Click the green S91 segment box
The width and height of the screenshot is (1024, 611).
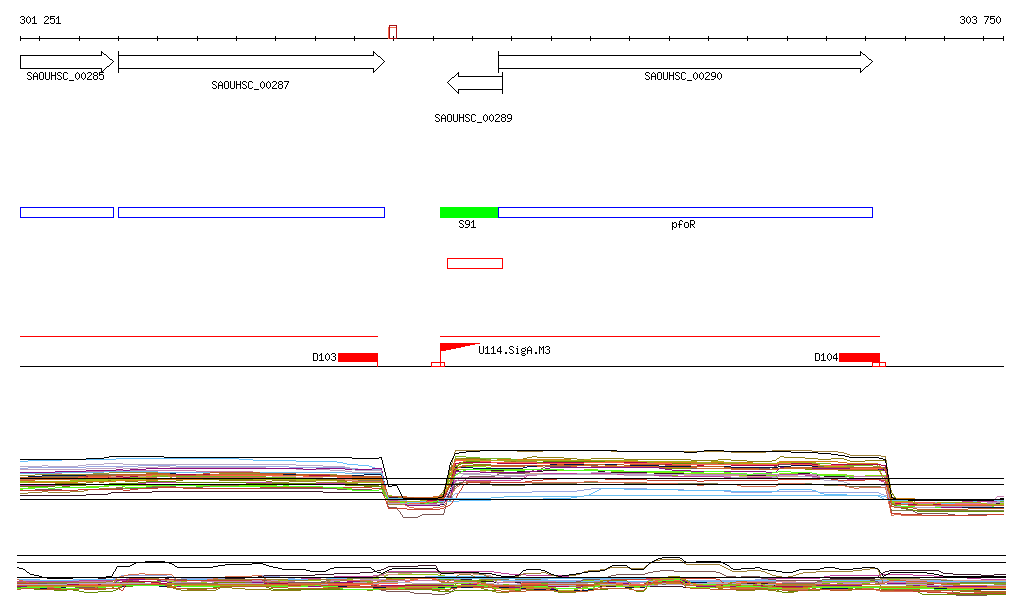[468, 212]
